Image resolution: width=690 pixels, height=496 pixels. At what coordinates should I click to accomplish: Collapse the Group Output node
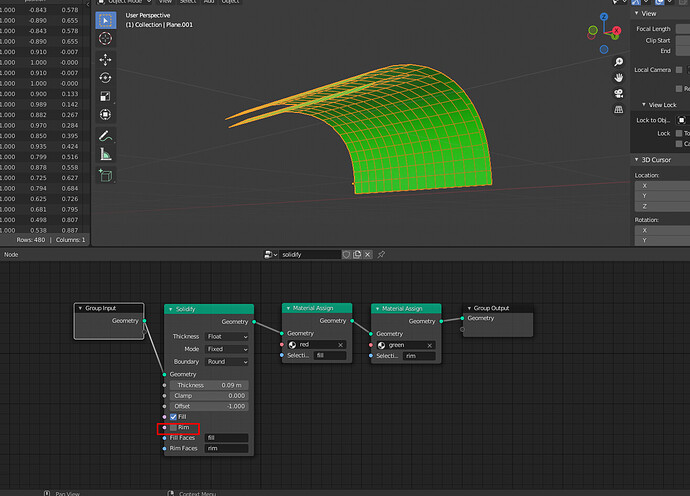coord(469,308)
